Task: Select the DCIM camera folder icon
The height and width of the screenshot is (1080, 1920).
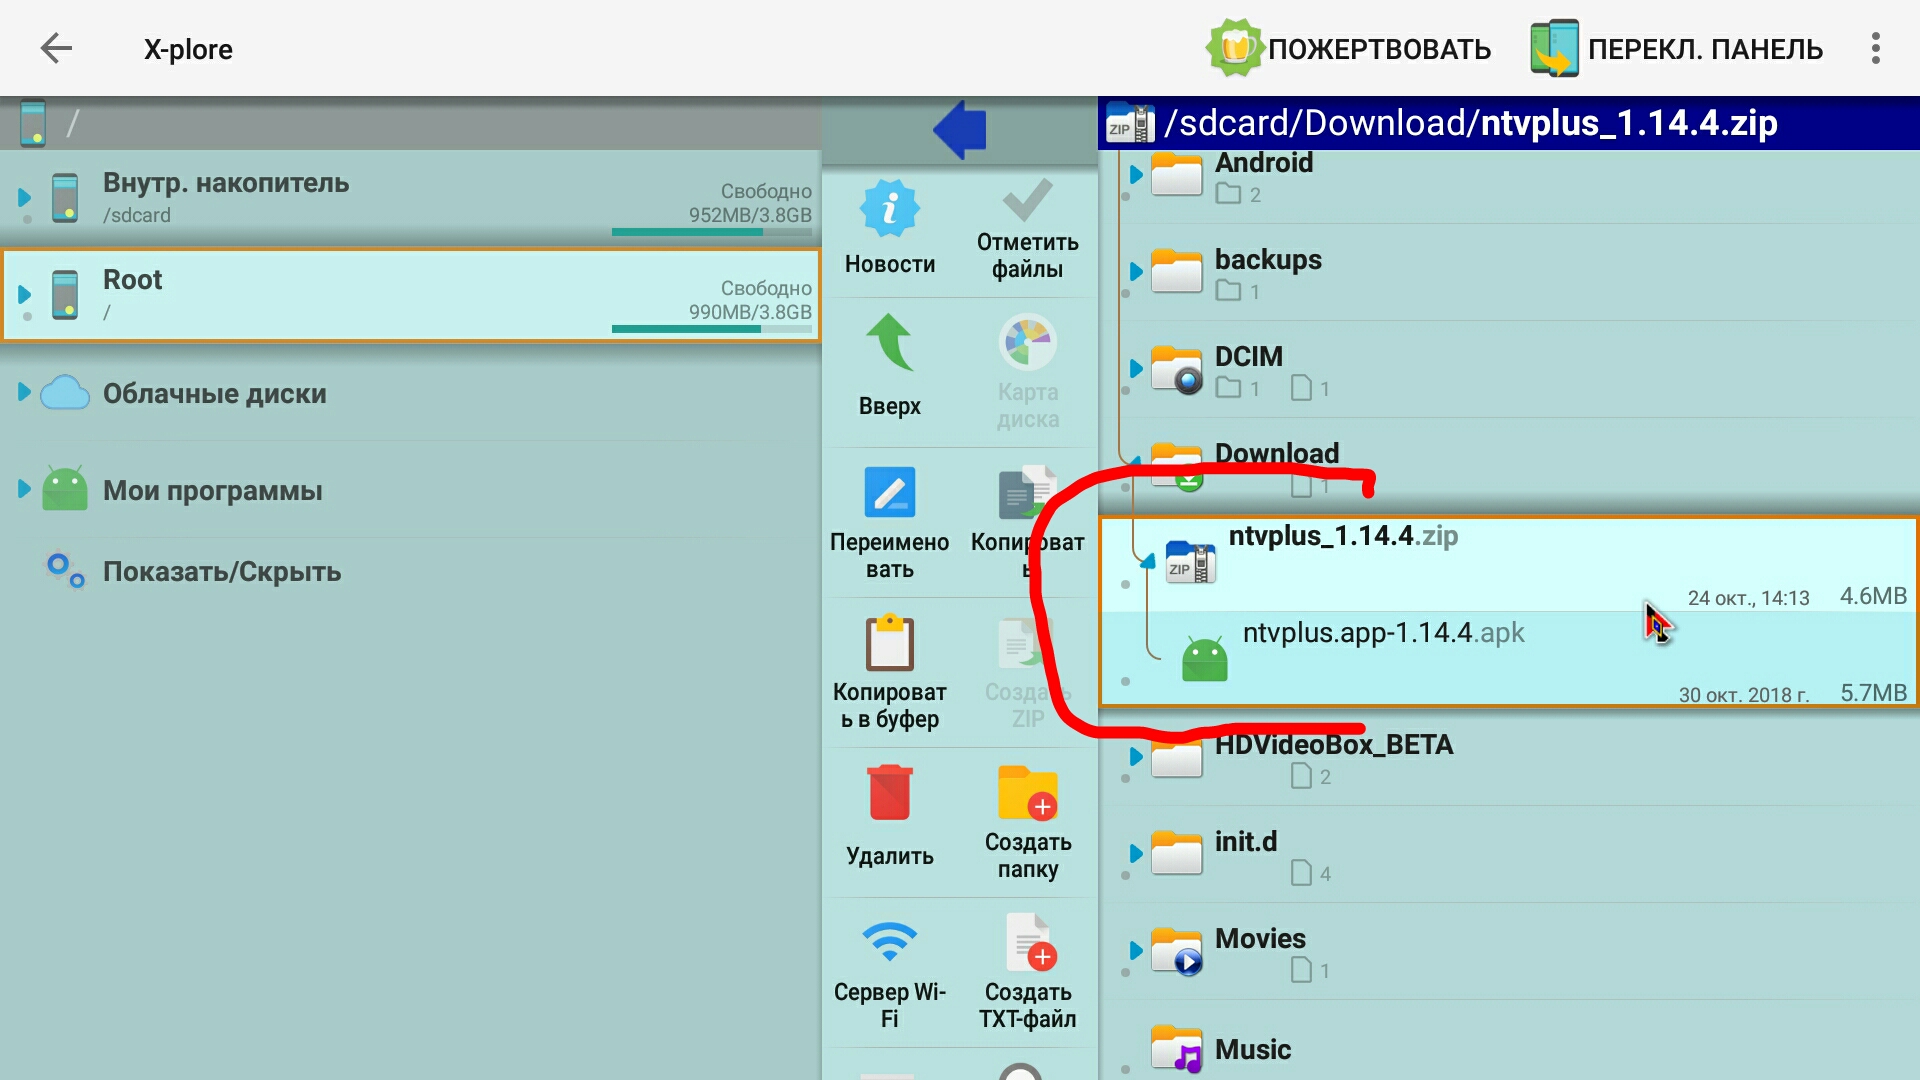Action: 1177,369
